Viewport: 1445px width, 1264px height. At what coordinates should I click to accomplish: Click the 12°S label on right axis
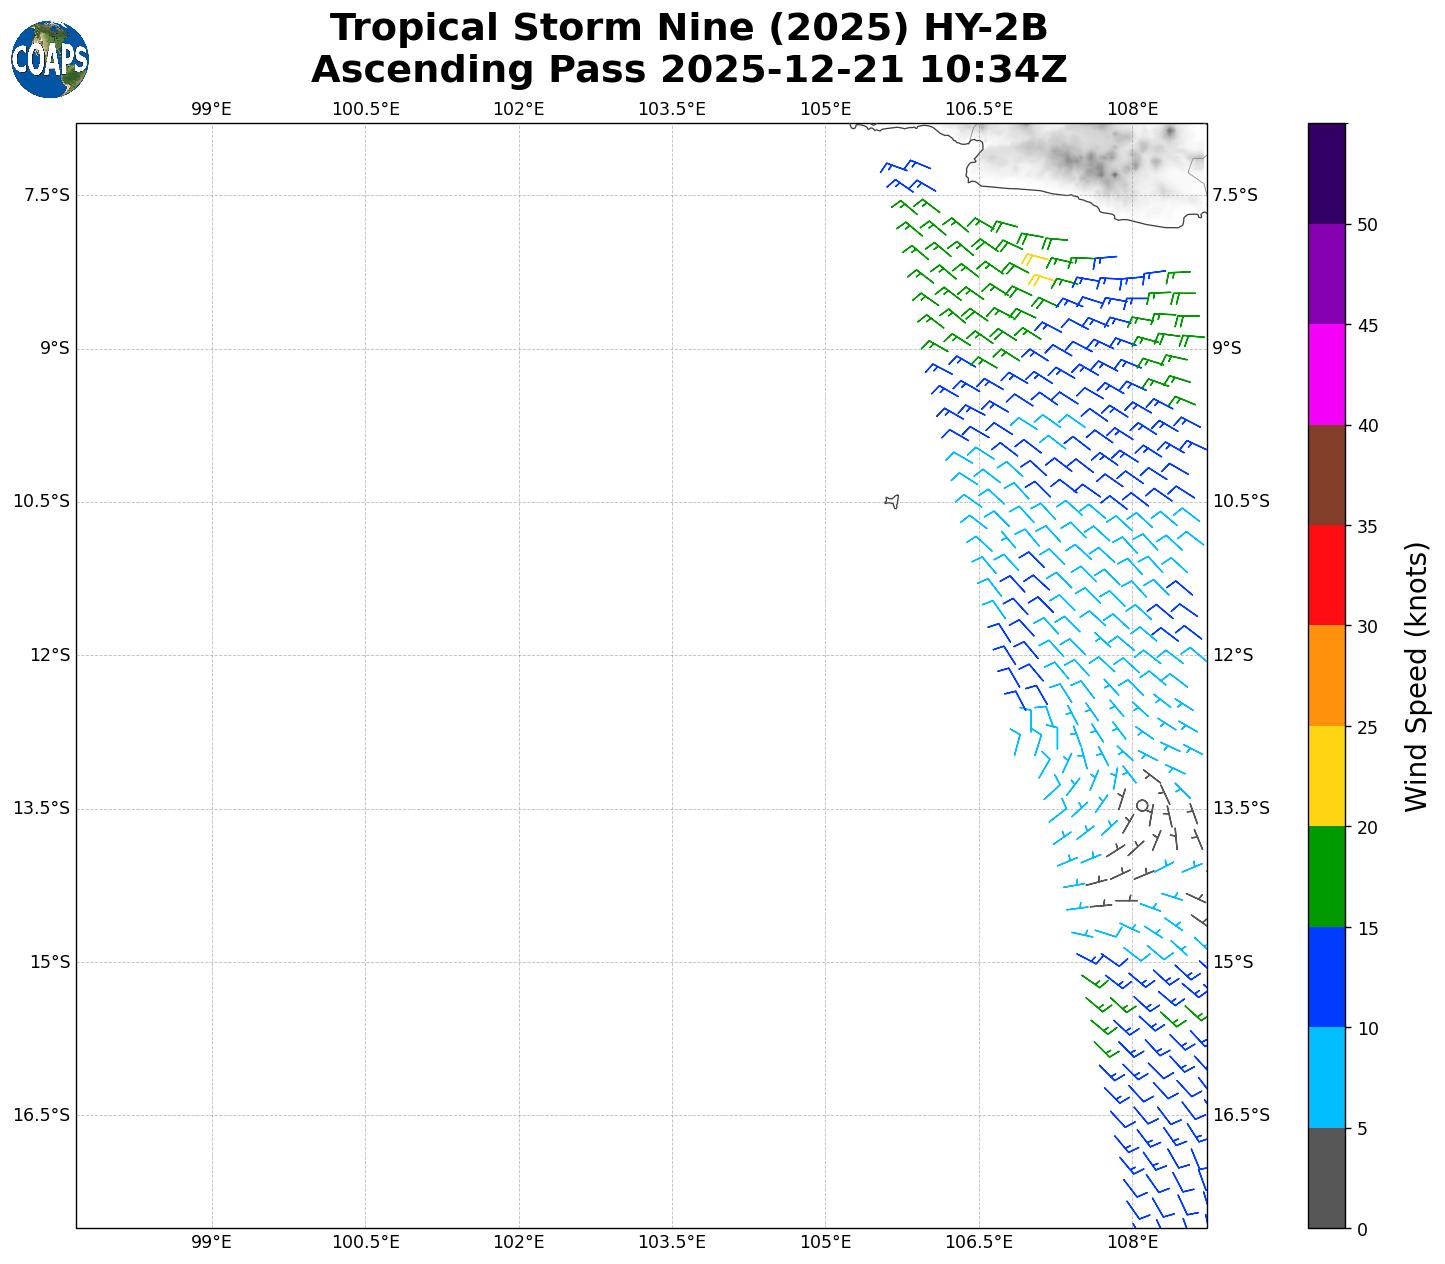[1232, 655]
